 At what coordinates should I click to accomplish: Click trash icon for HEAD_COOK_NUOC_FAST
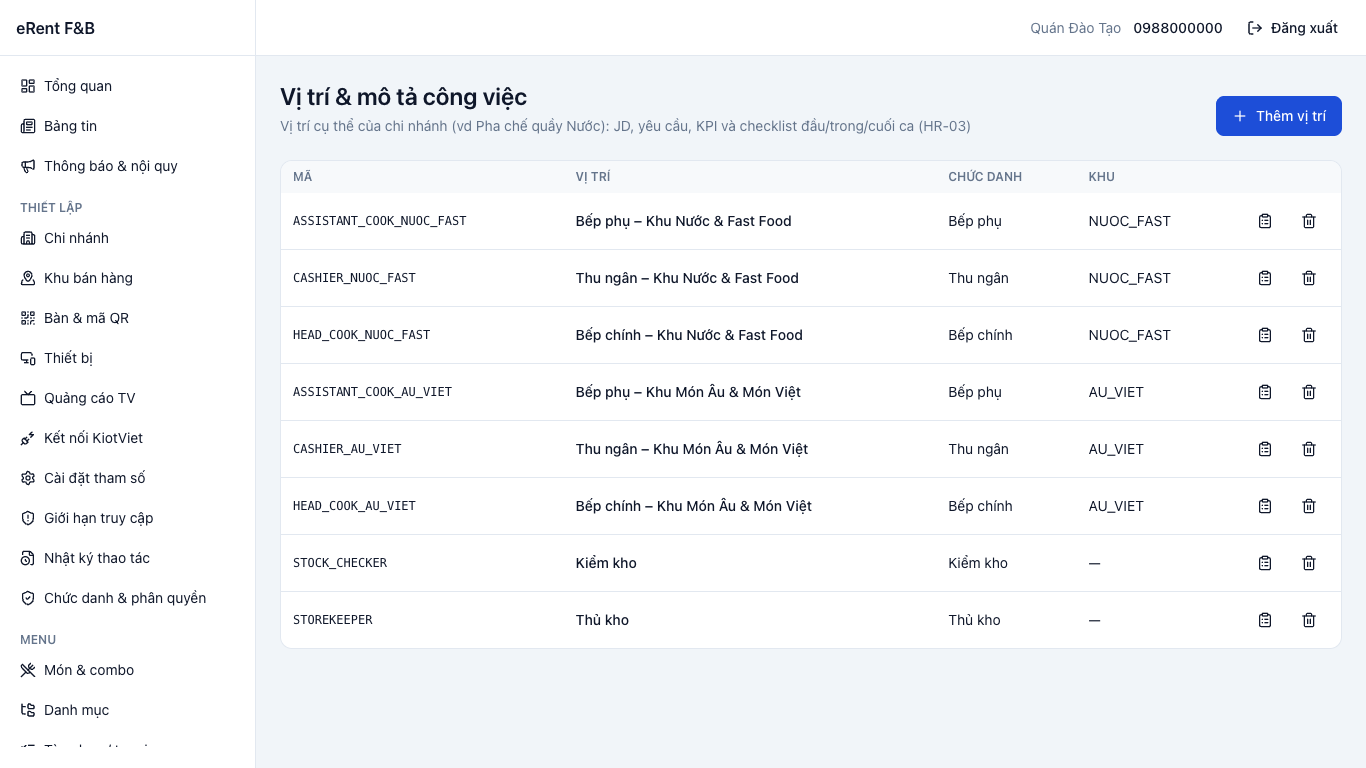(1309, 335)
